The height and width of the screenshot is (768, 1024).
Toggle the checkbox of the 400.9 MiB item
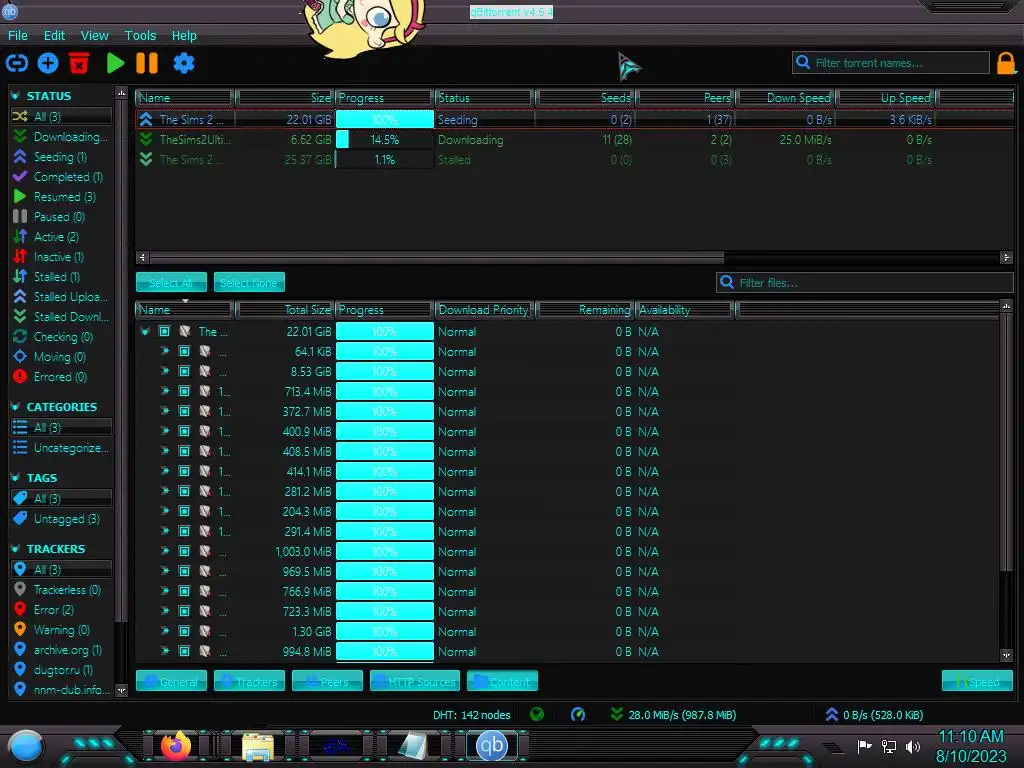coord(185,432)
